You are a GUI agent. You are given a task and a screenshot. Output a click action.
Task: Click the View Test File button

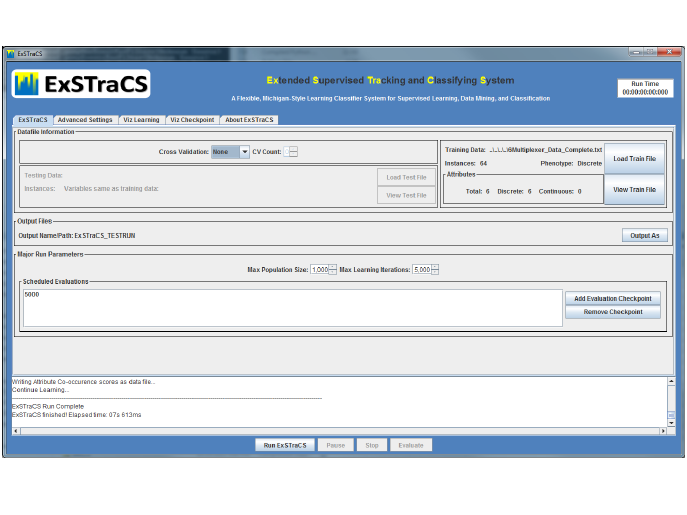tap(406, 195)
